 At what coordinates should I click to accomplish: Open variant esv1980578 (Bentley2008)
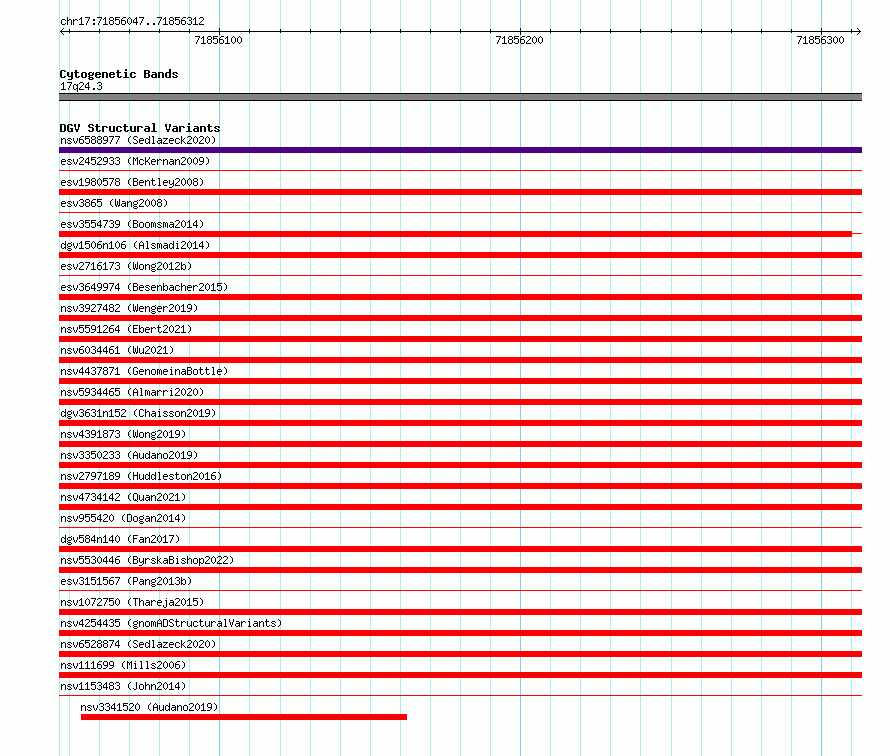132,182
